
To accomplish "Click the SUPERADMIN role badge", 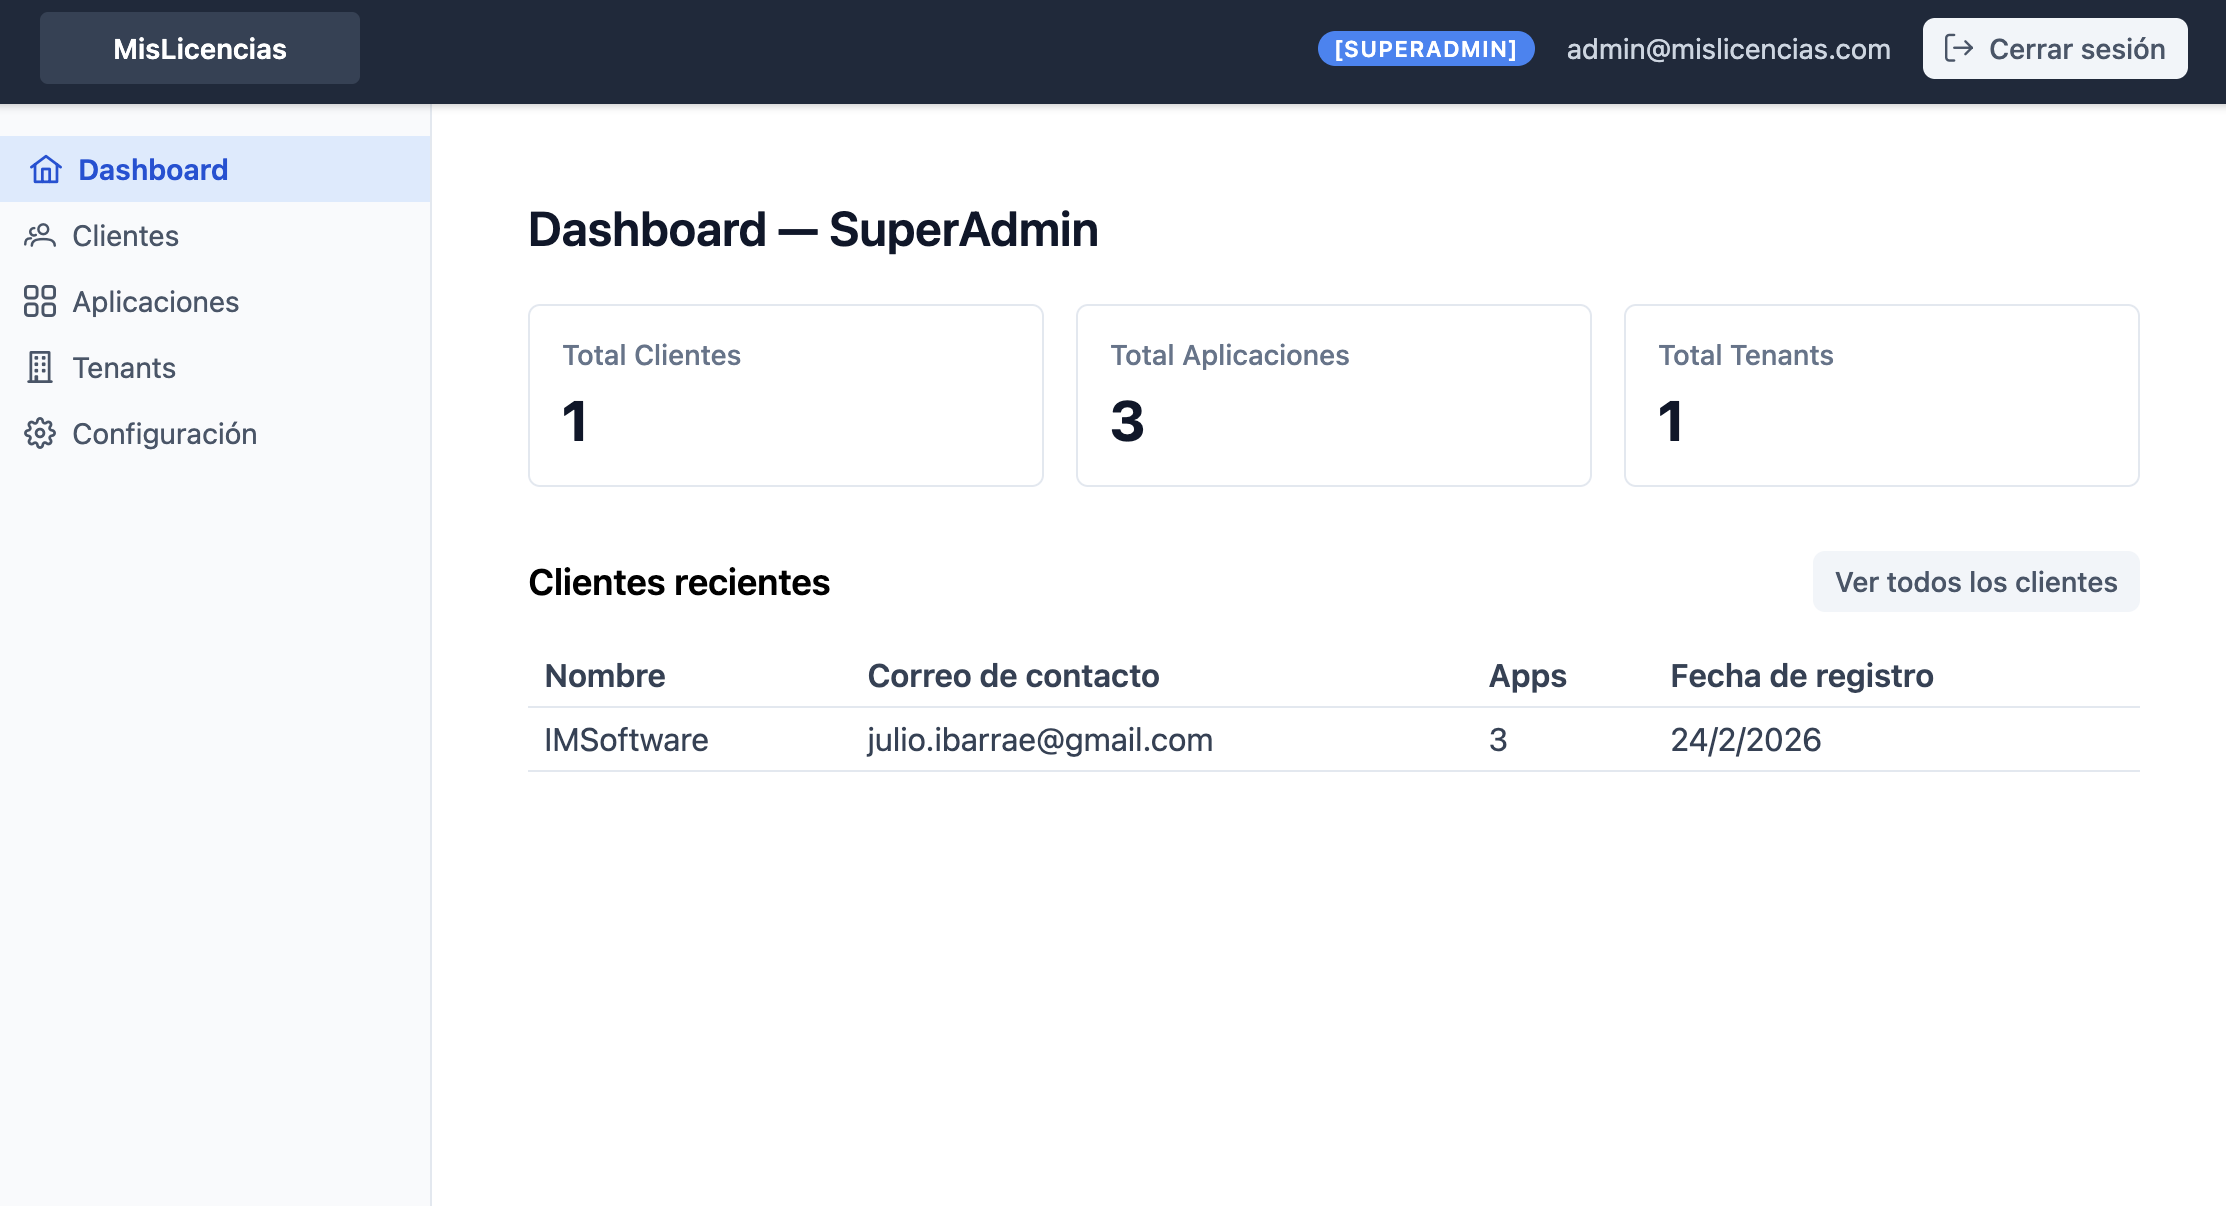I will (1426, 48).
